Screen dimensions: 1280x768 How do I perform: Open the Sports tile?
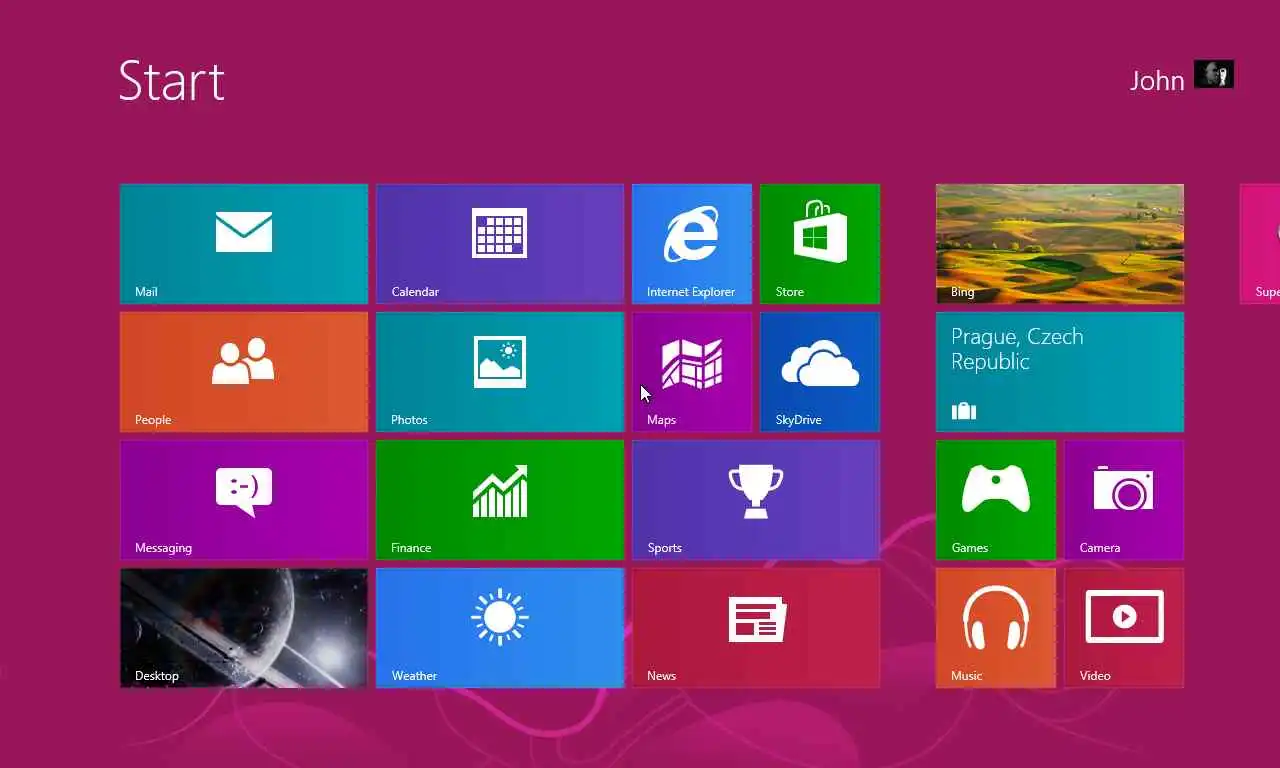click(x=756, y=500)
